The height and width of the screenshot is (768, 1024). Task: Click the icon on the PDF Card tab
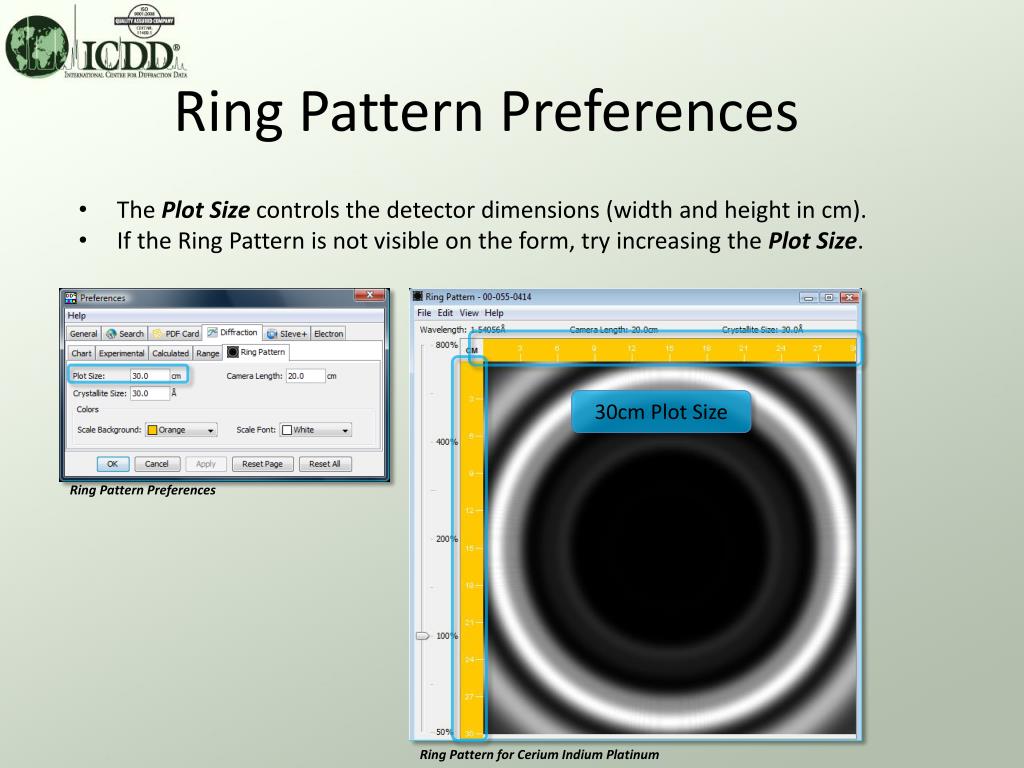tap(157, 334)
